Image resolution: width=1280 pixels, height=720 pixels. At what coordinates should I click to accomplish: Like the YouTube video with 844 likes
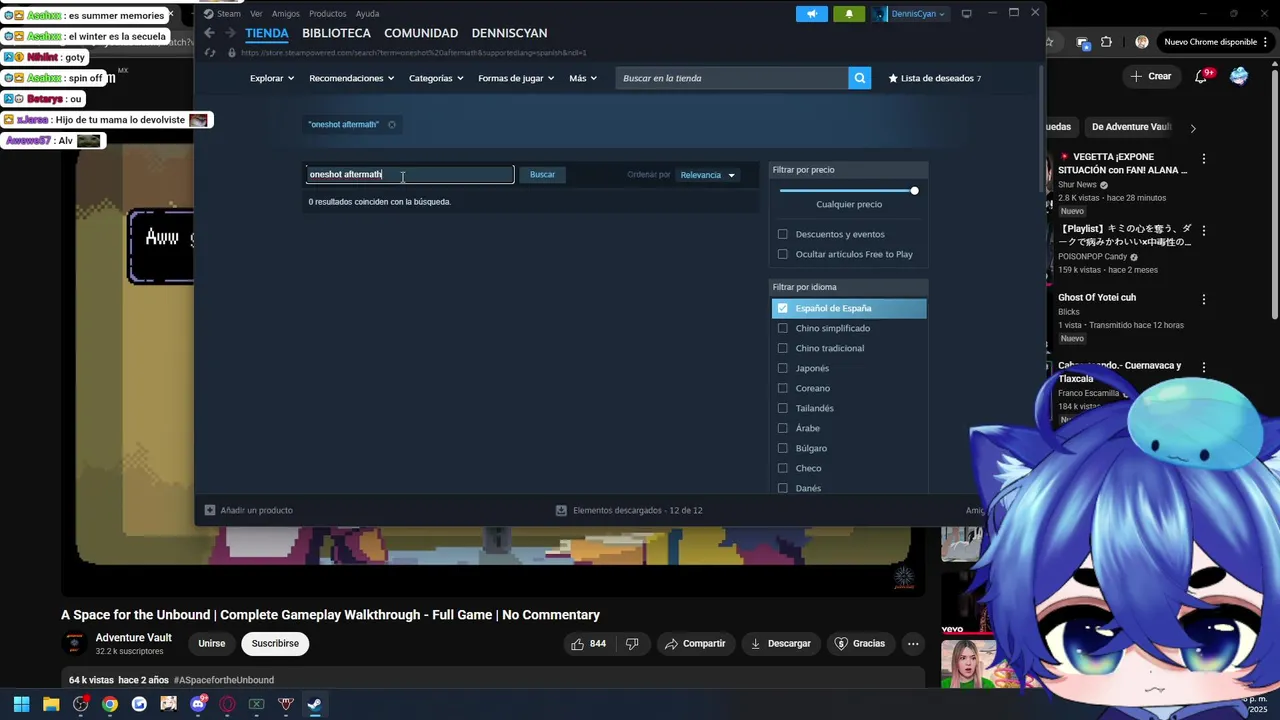point(588,644)
